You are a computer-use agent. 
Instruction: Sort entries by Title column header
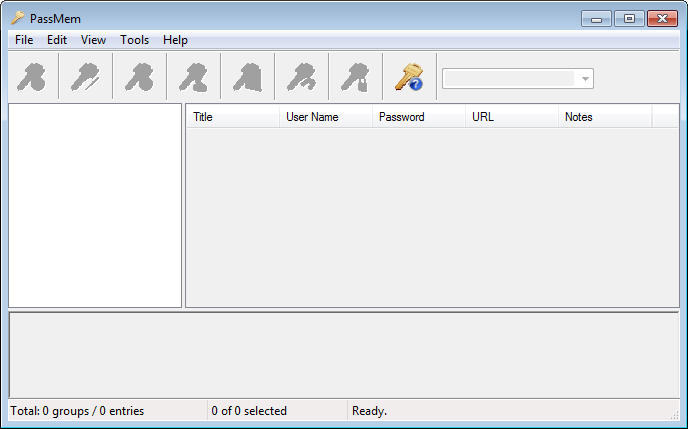click(233, 117)
